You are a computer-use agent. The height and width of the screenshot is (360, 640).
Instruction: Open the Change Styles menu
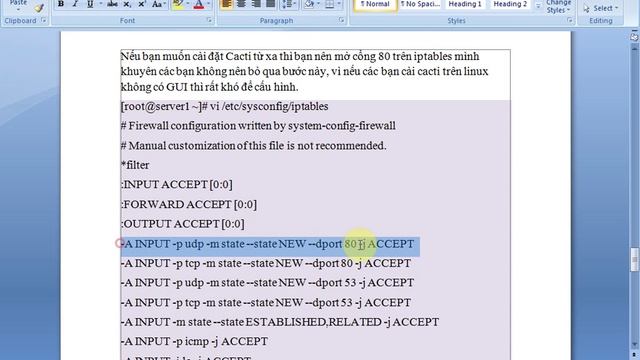(x=558, y=7)
